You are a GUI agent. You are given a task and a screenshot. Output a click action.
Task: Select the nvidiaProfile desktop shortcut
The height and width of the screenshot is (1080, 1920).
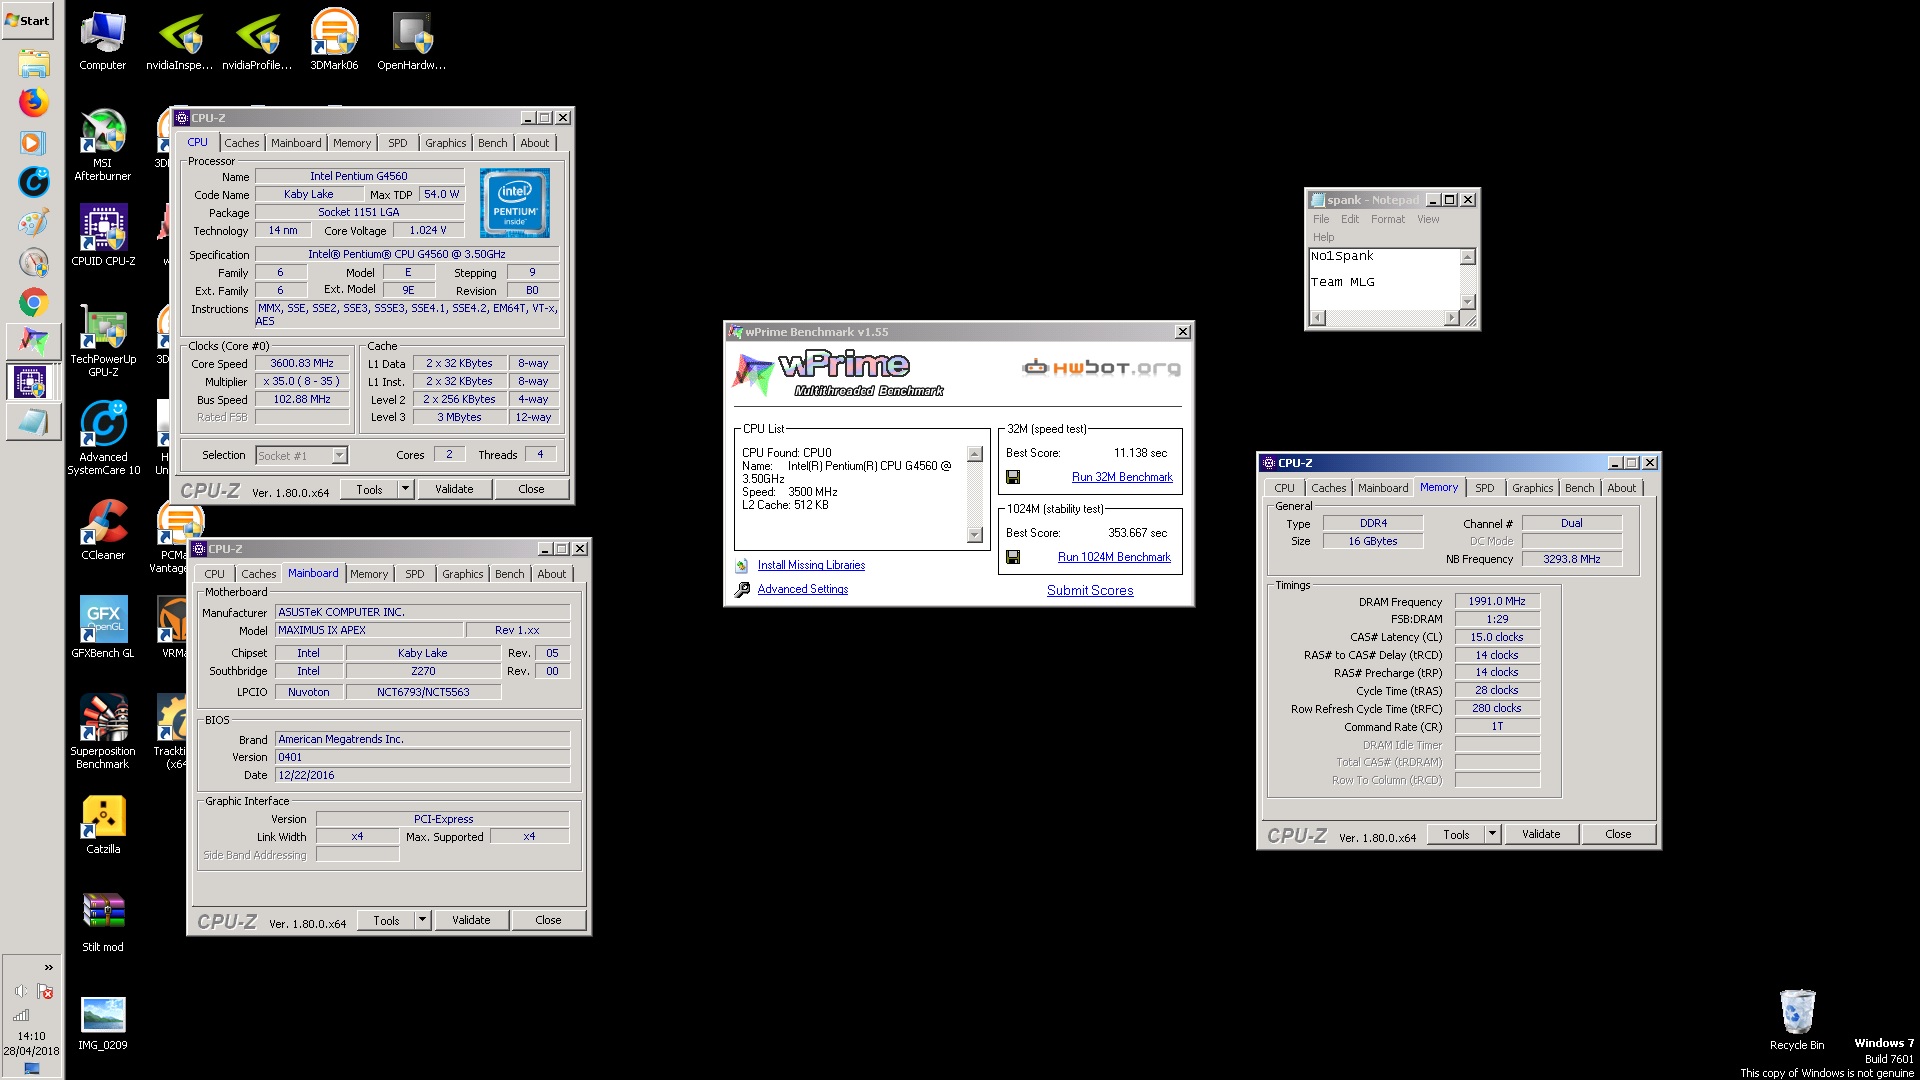(x=257, y=42)
